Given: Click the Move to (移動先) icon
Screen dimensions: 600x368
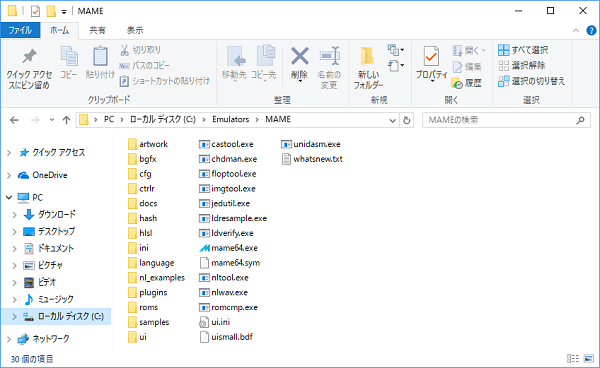Looking at the screenshot, I should pos(236,57).
